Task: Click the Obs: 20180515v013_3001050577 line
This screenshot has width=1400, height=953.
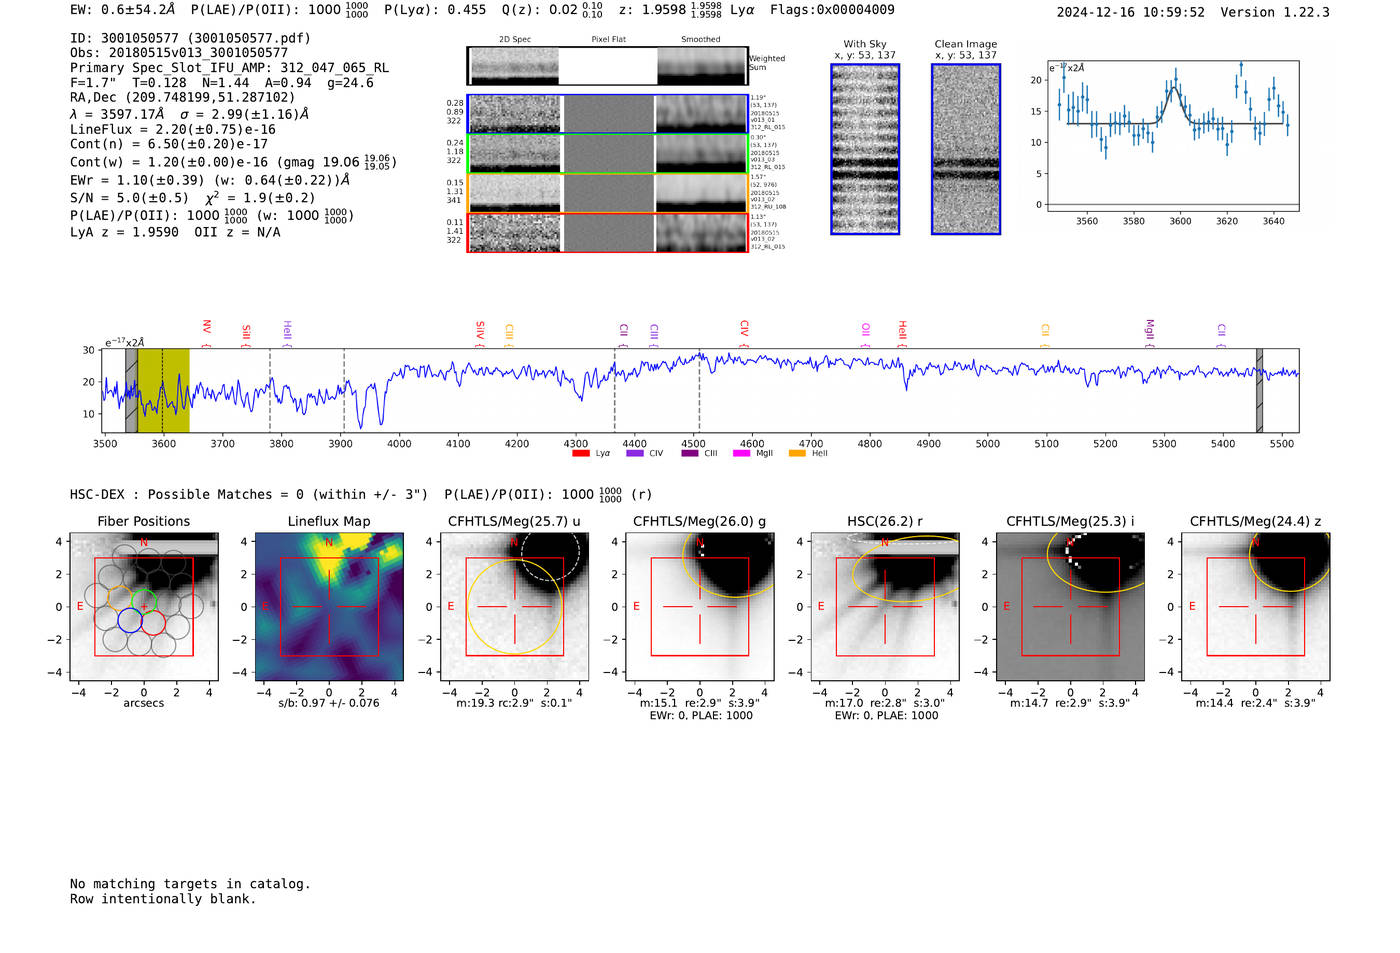Action: pos(179,53)
